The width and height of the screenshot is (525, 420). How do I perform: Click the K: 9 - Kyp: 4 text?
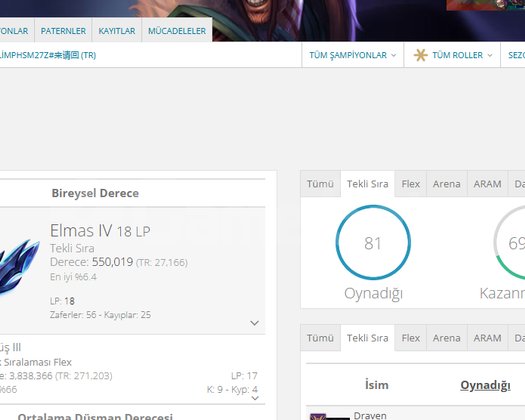pyautogui.click(x=232, y=390)
